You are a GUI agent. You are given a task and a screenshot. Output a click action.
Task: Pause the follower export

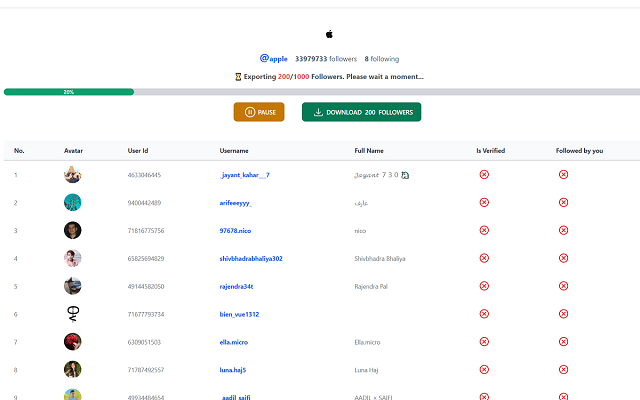(x=259, y=112)
